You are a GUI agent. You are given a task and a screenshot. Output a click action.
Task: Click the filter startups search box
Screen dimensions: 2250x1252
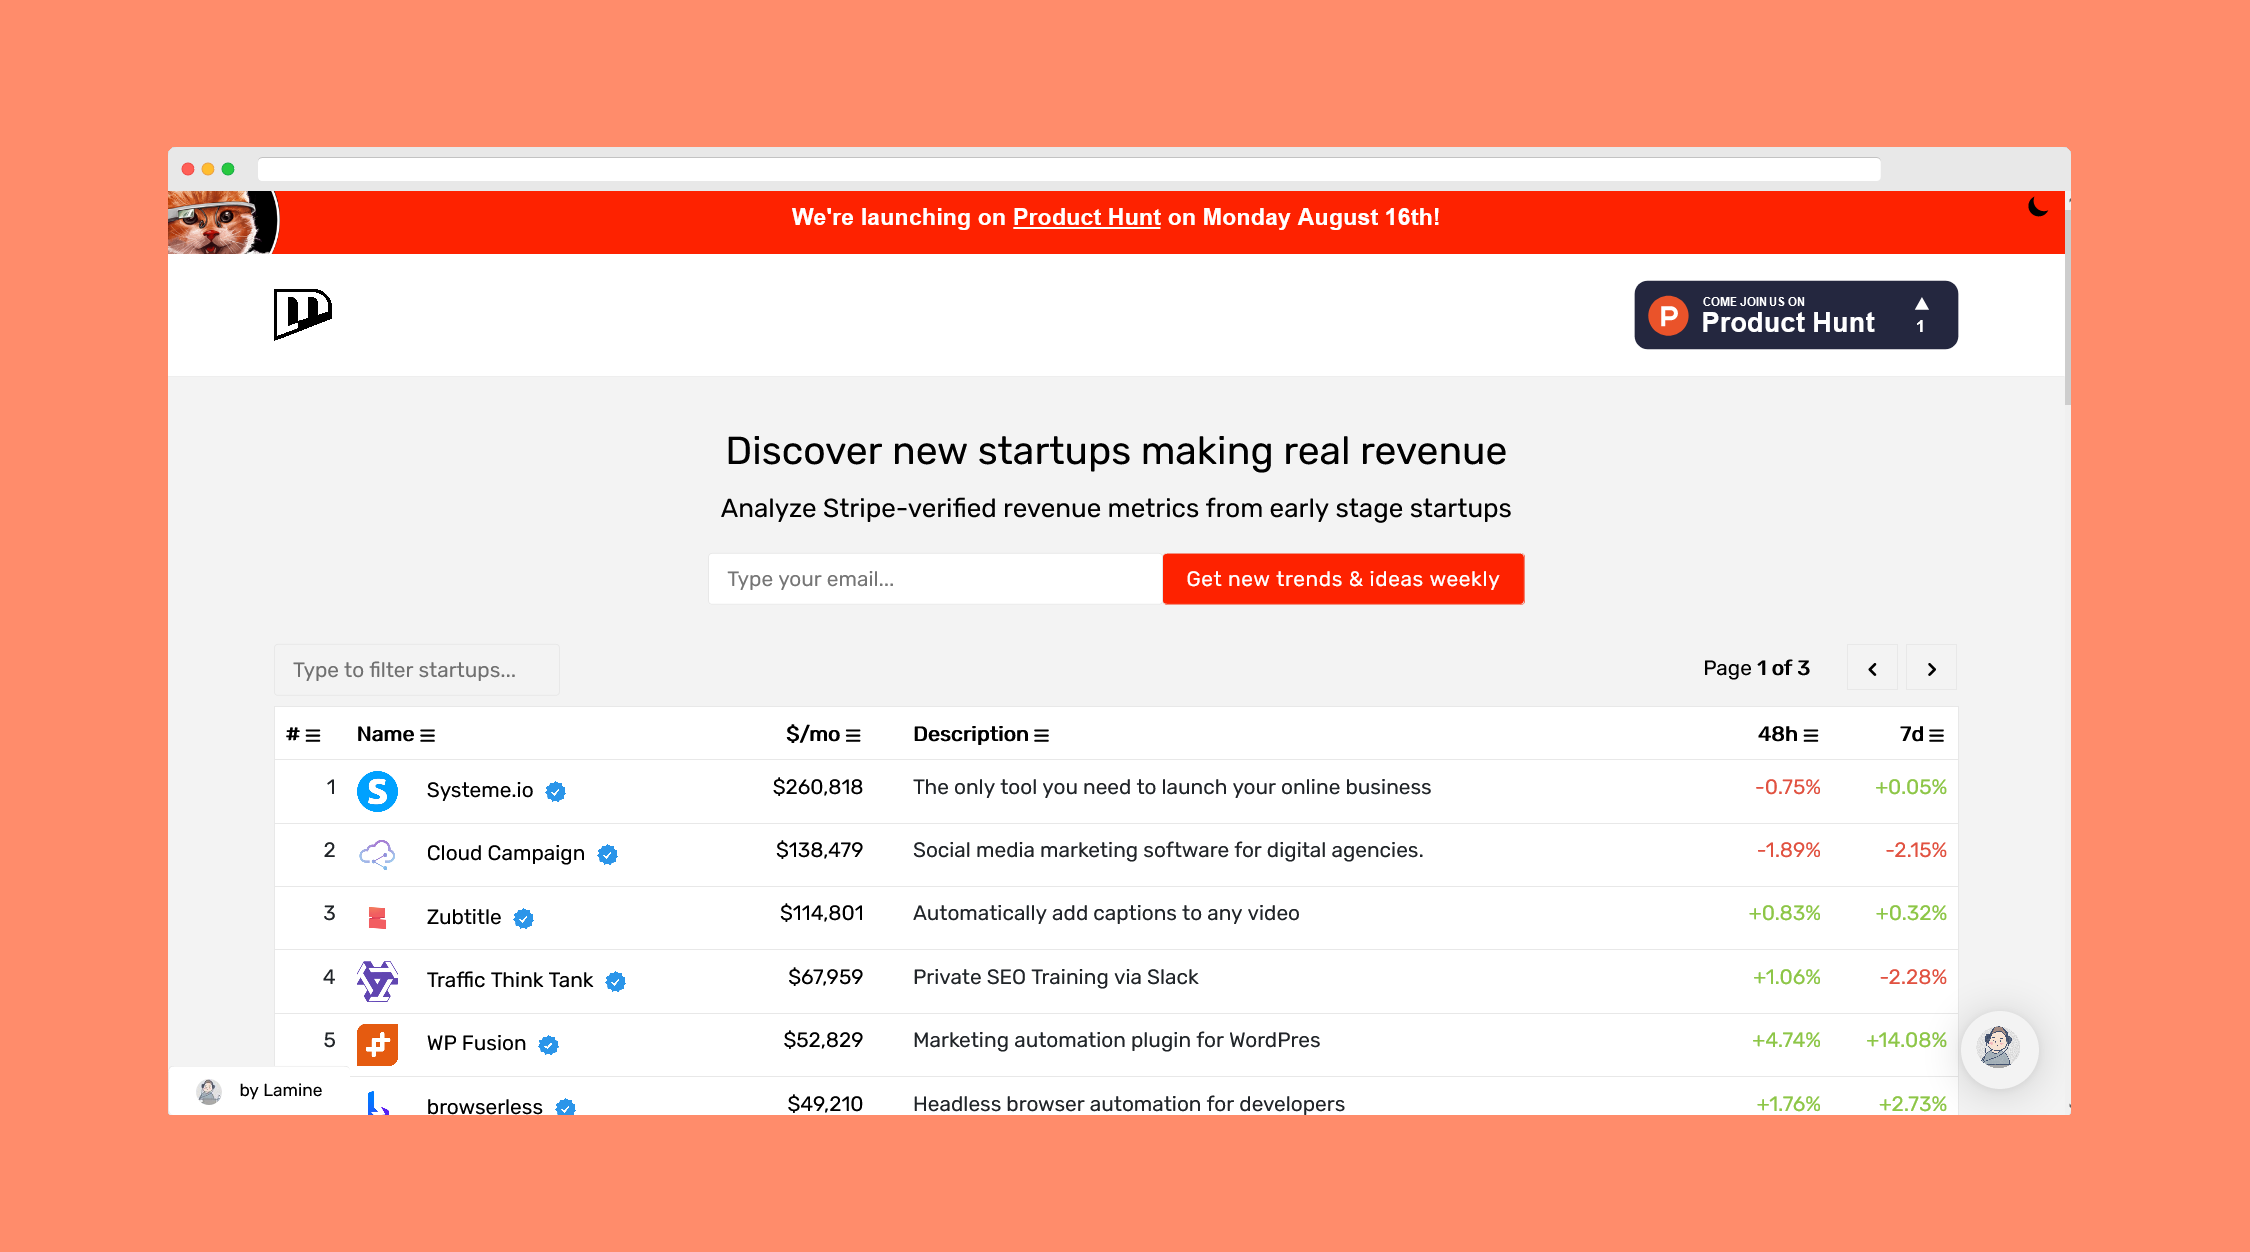coord(416,670)
